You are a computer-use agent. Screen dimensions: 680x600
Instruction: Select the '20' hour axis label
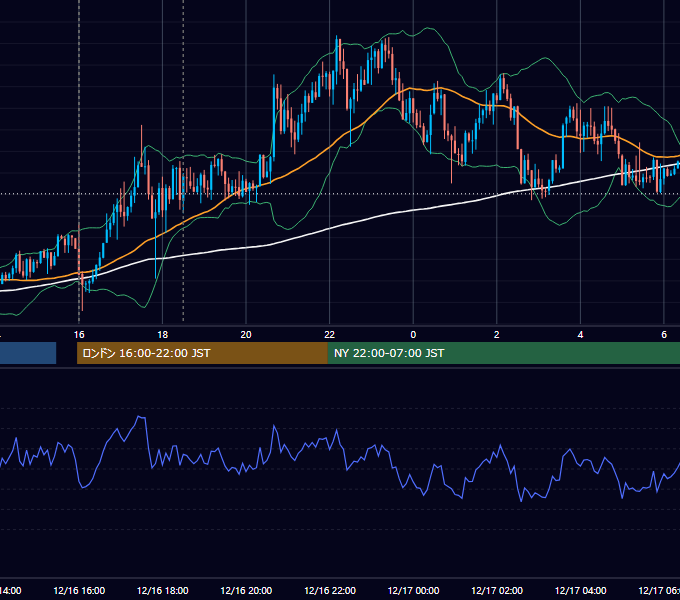pos(246,335)
